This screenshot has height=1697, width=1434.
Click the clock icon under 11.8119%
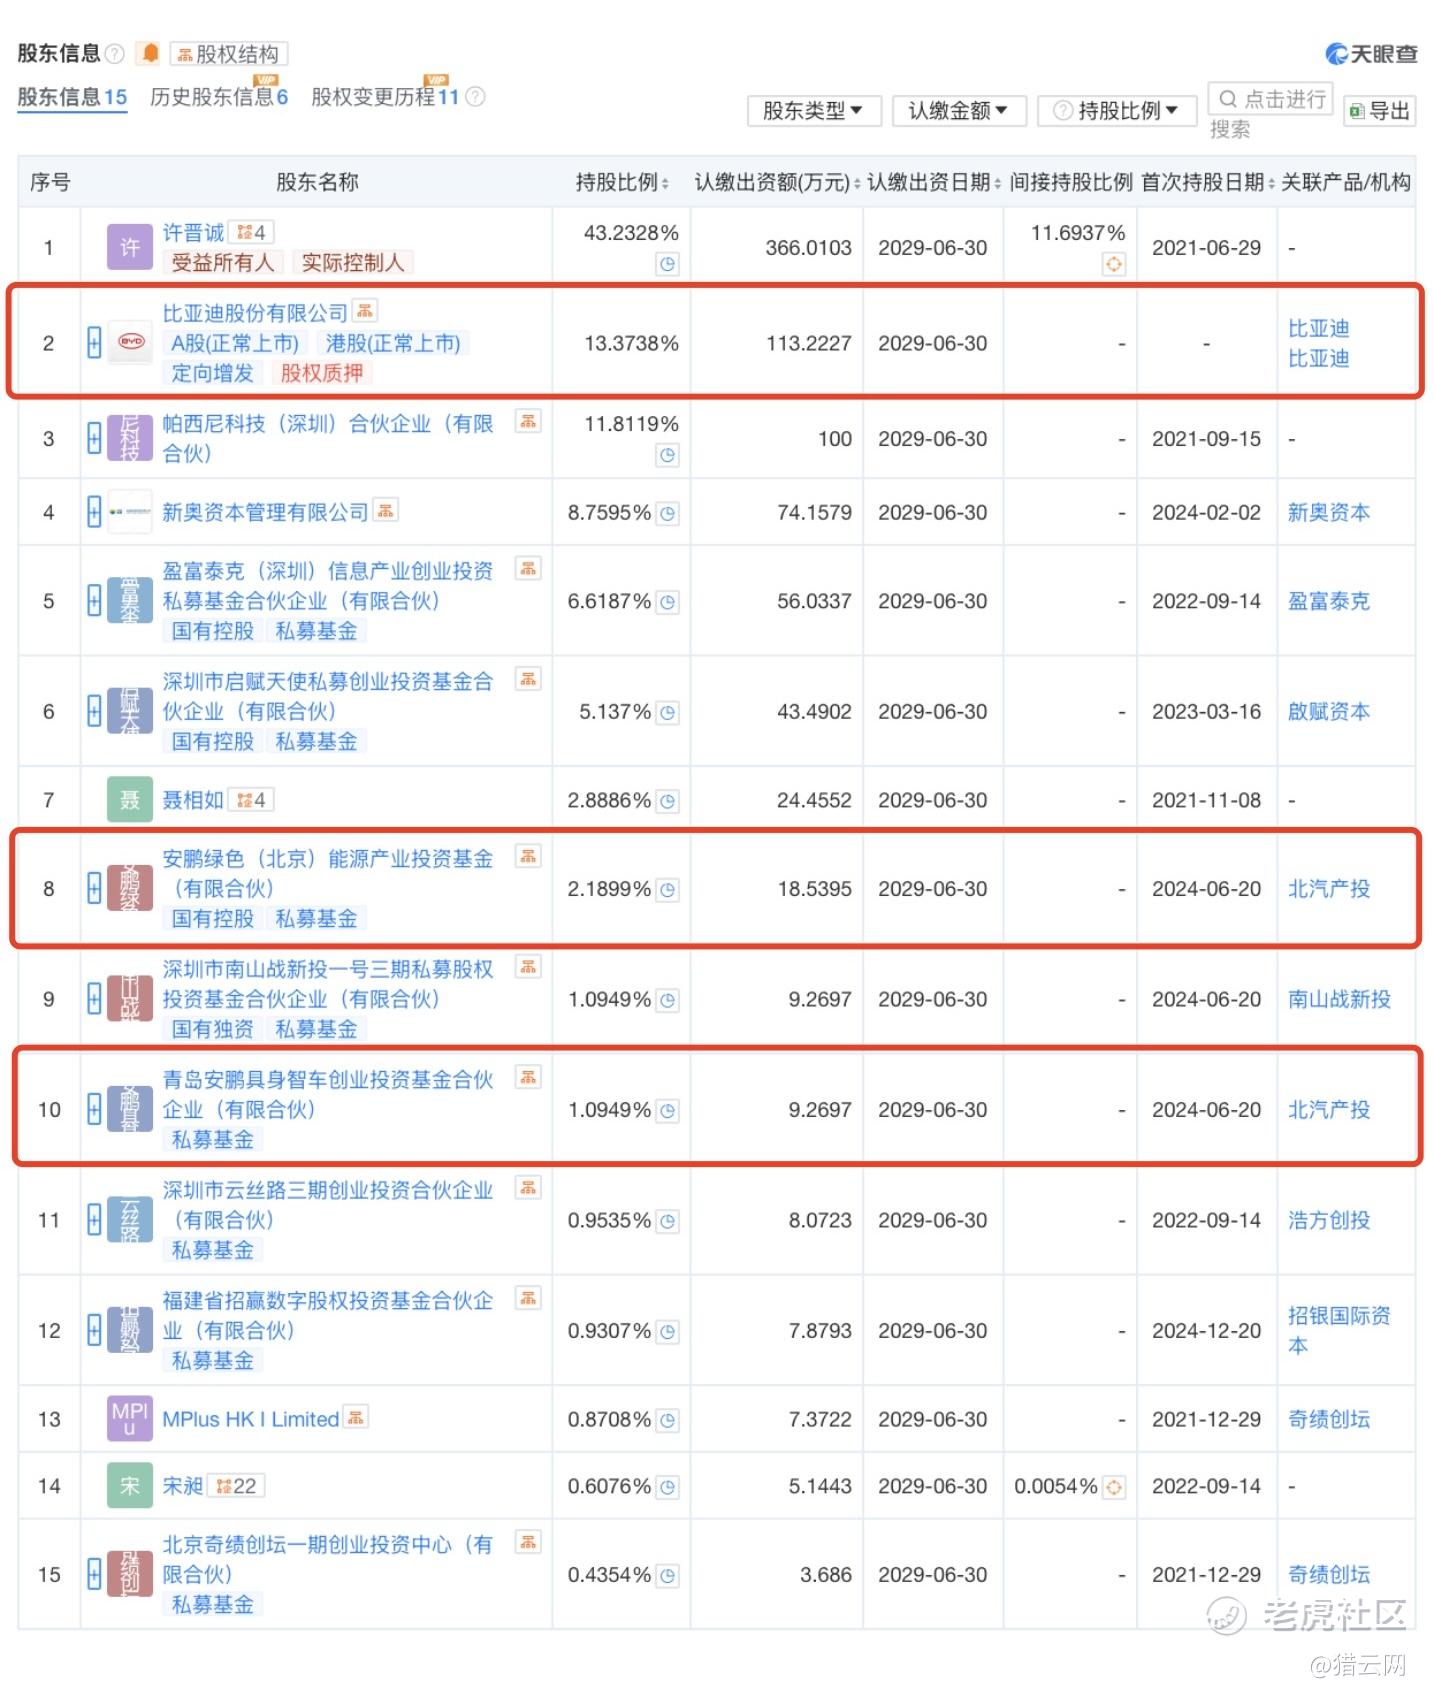point(668,455)
